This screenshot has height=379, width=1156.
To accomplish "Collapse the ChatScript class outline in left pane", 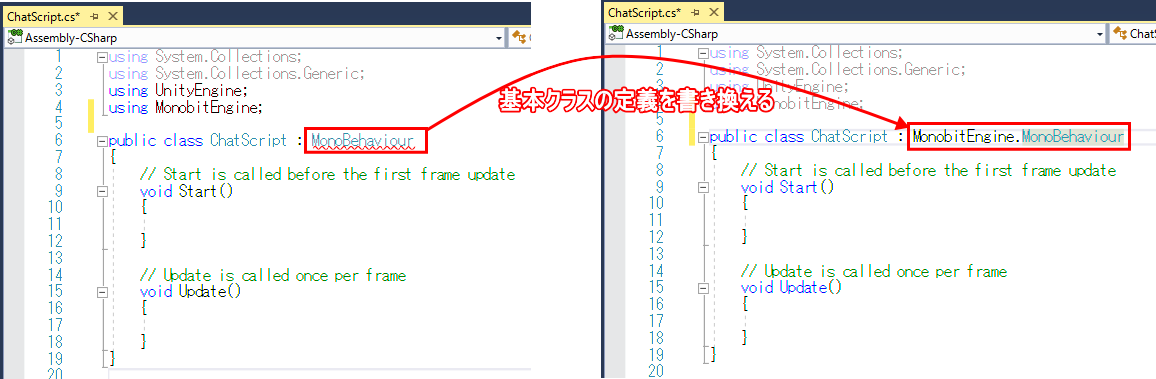I will pos(102,140).
